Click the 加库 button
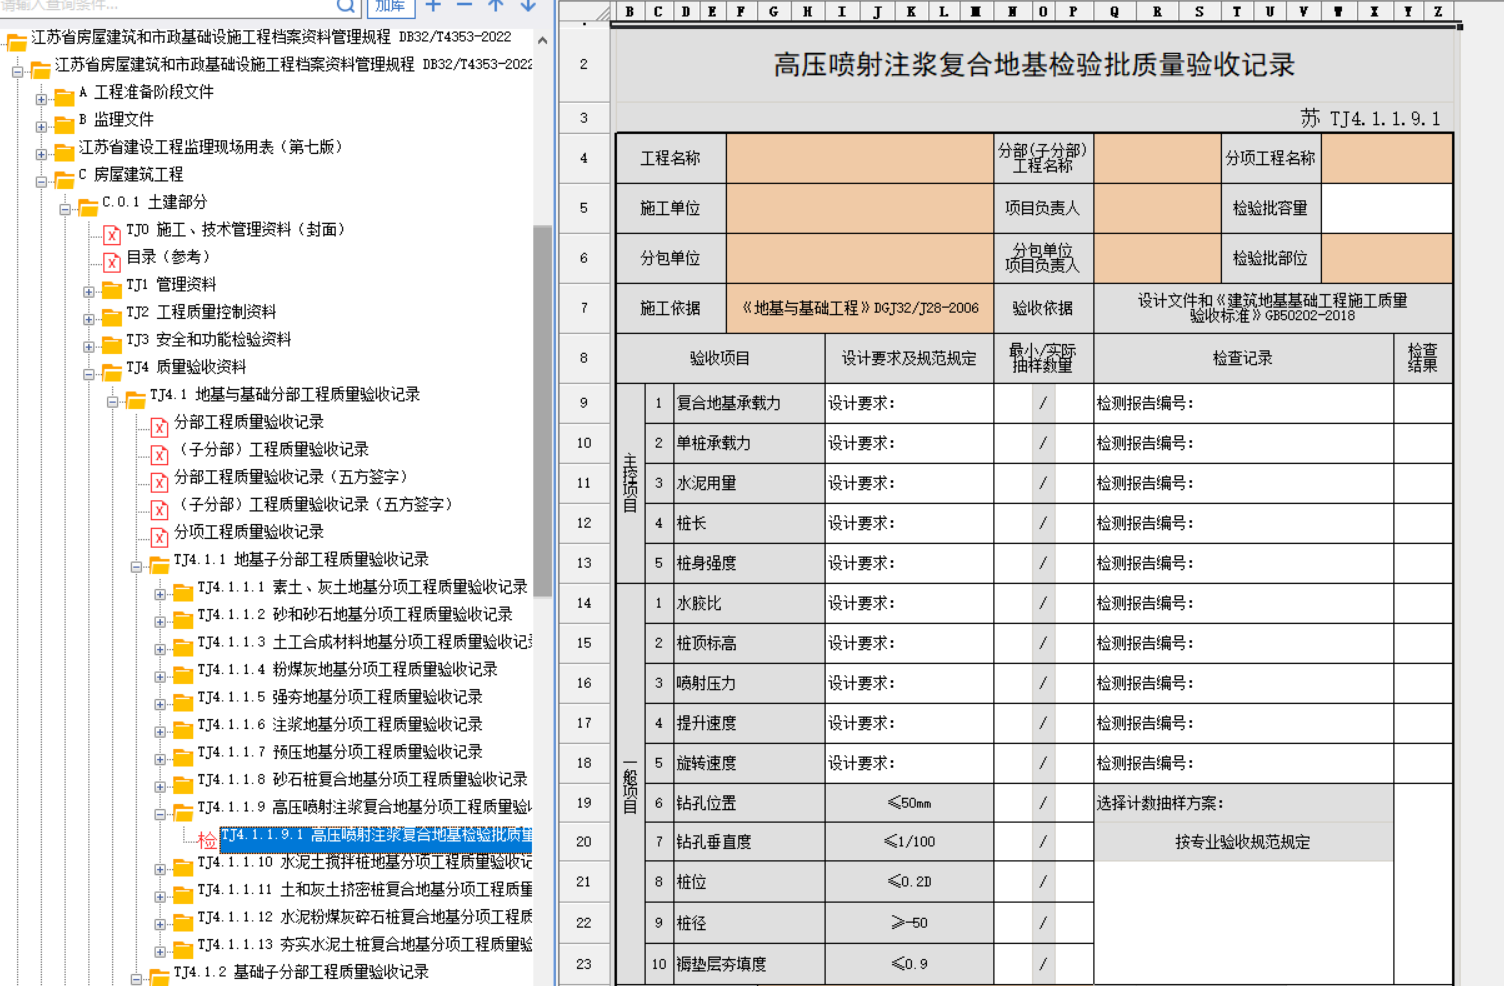 390,6
